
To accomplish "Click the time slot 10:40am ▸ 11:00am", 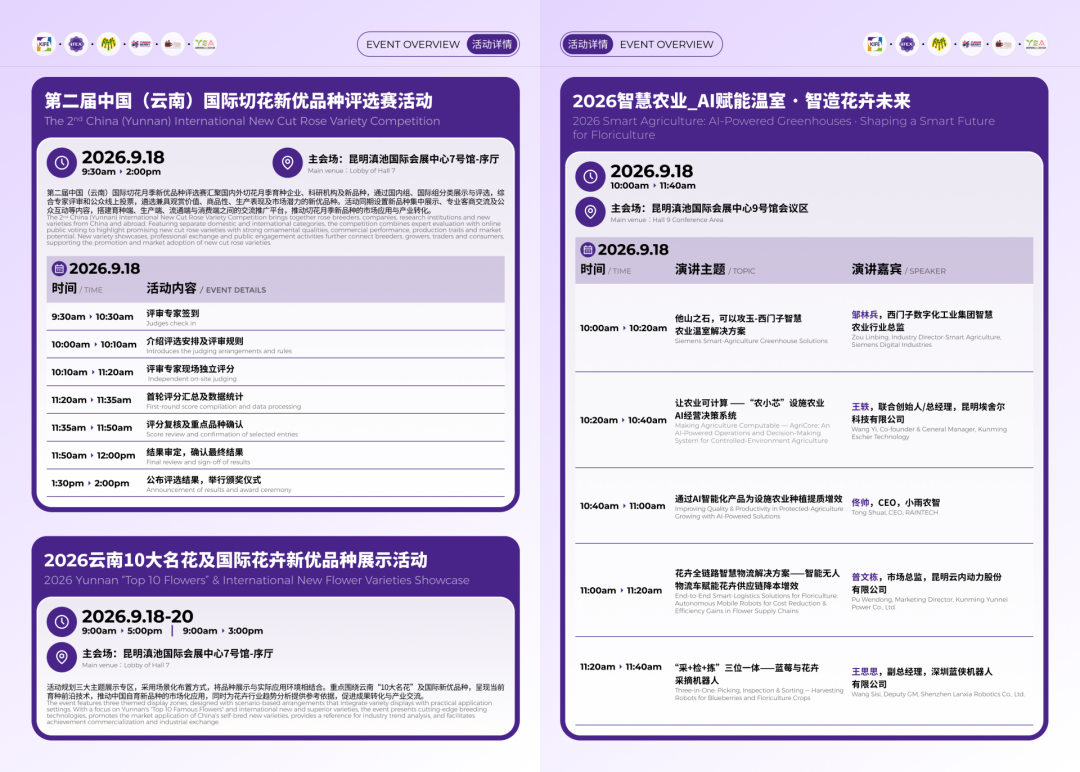I will pyautogui.click(x=623, y=505).
